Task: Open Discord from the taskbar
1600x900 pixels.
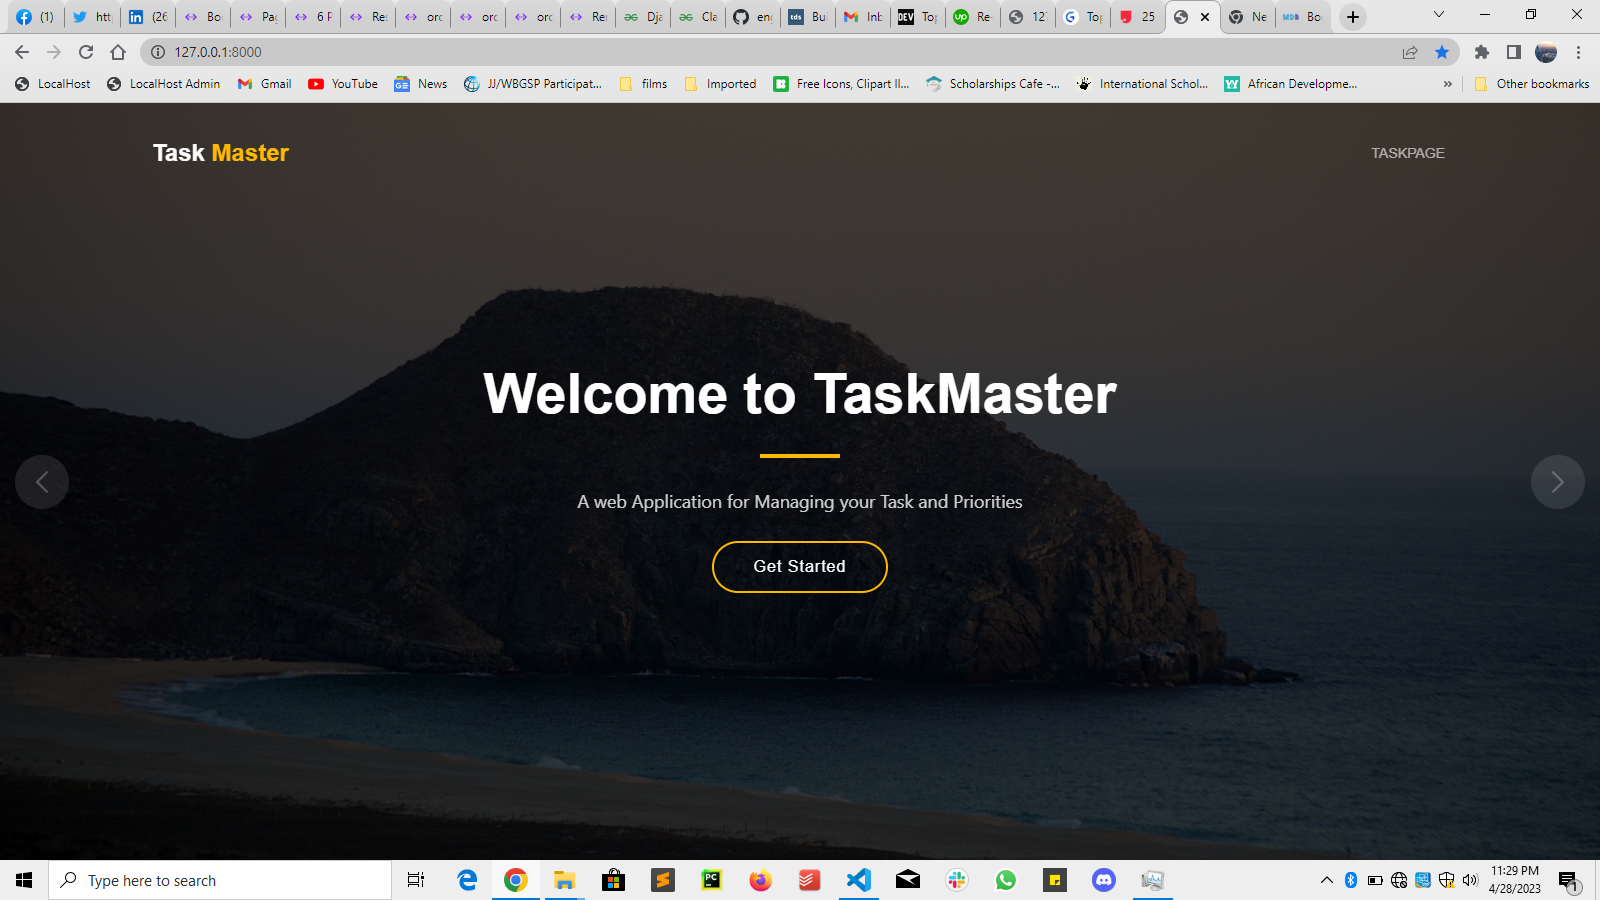Action: click(1103, 880)
